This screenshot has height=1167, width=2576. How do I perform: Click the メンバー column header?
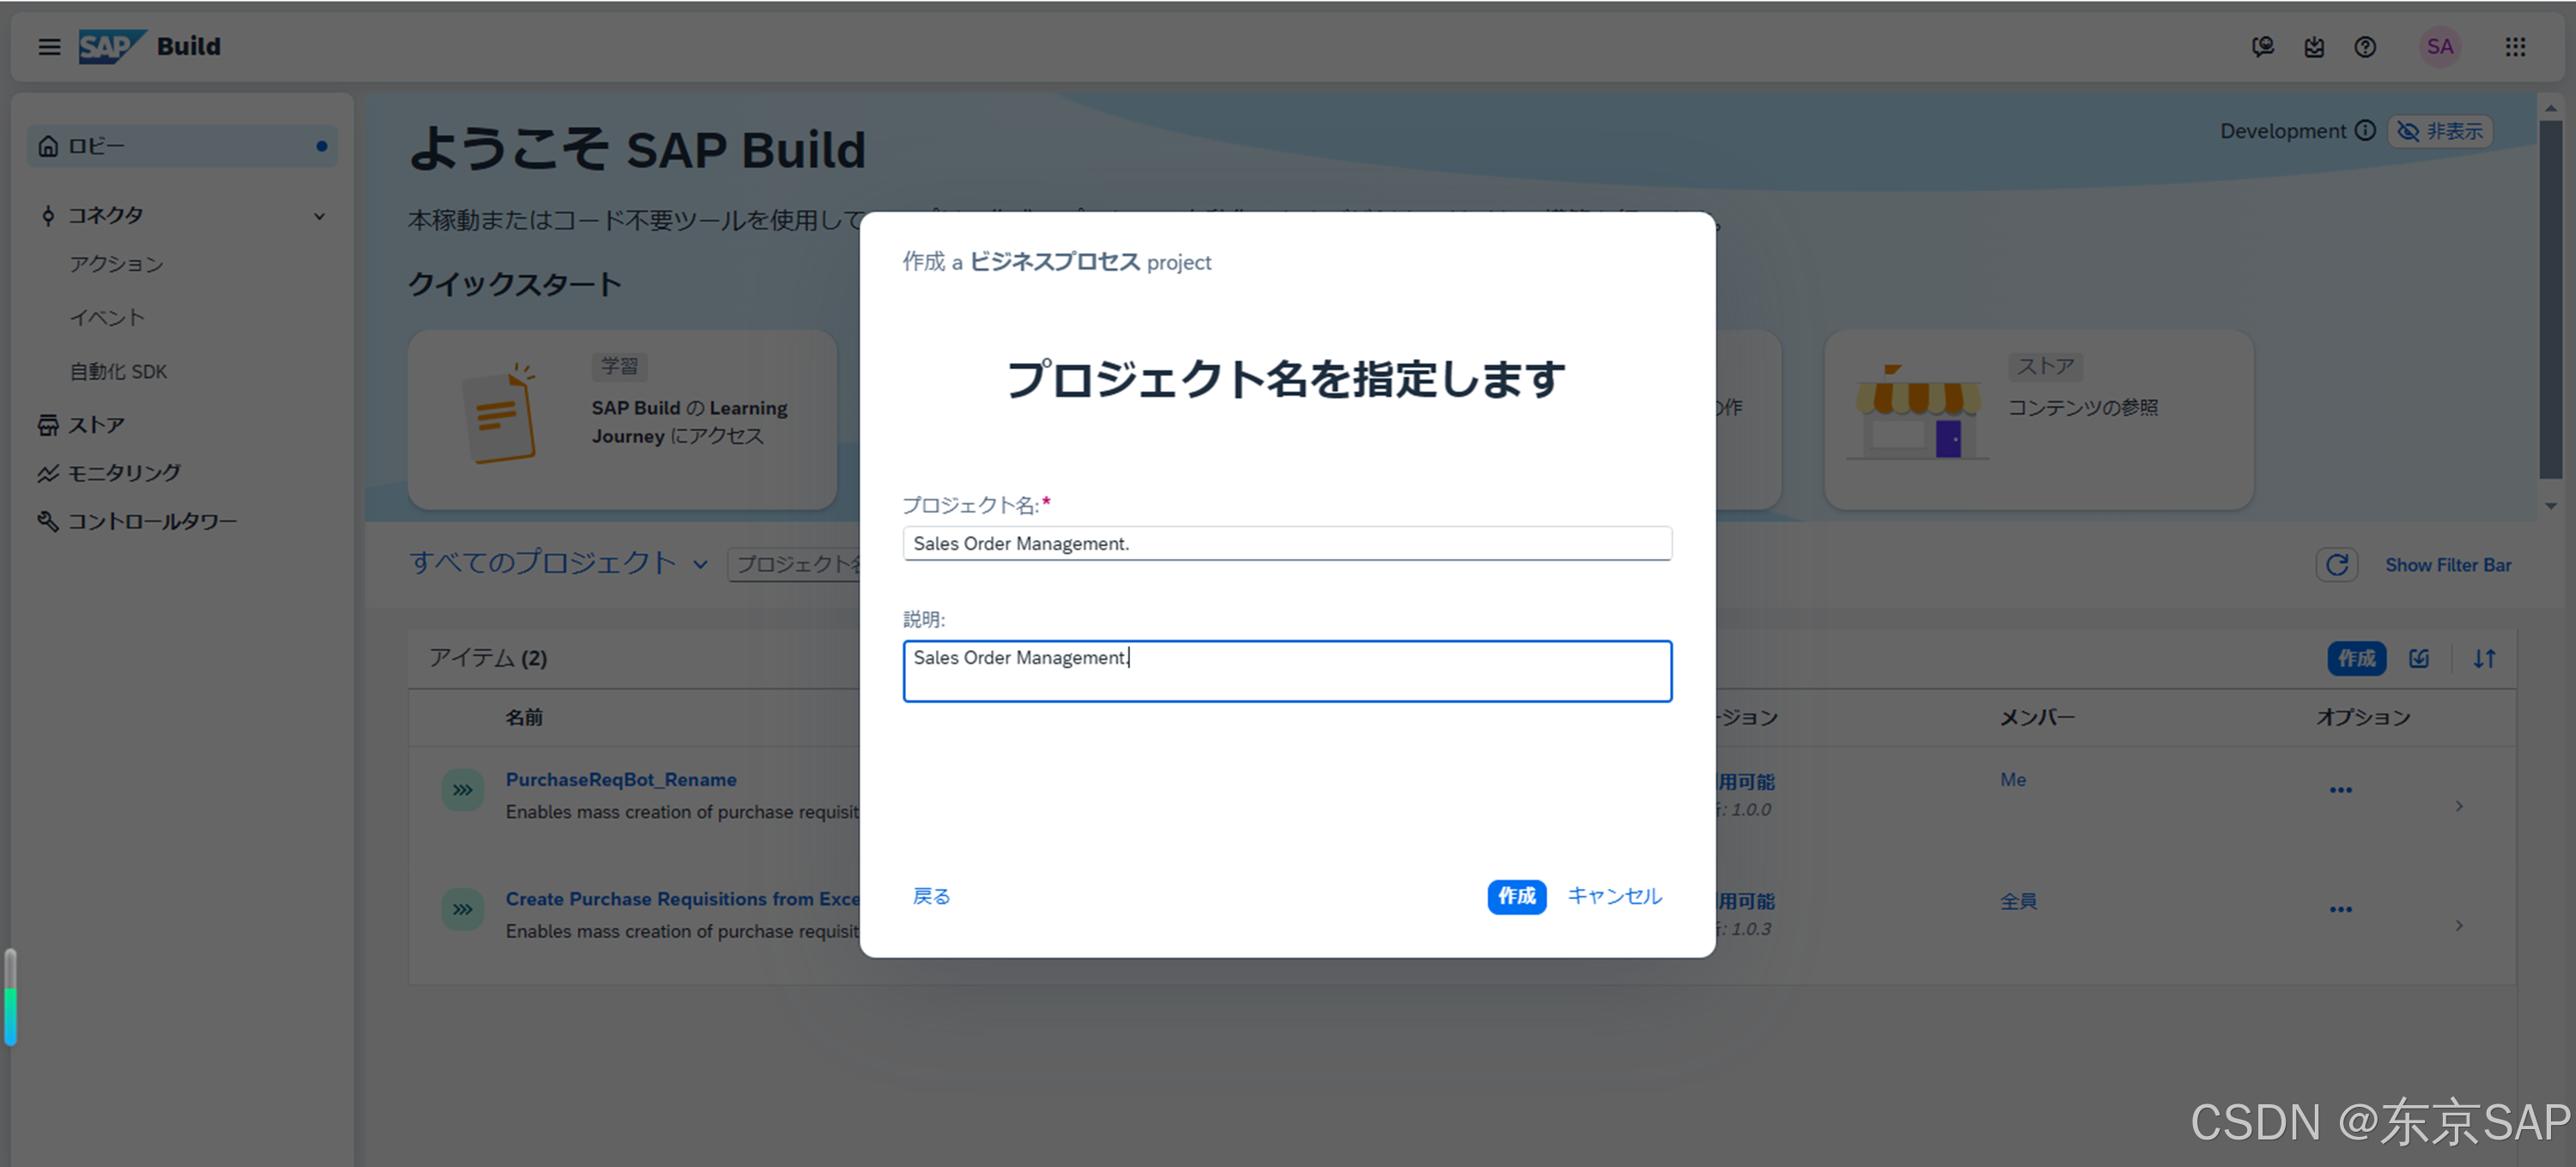(x=2037, y=717)
